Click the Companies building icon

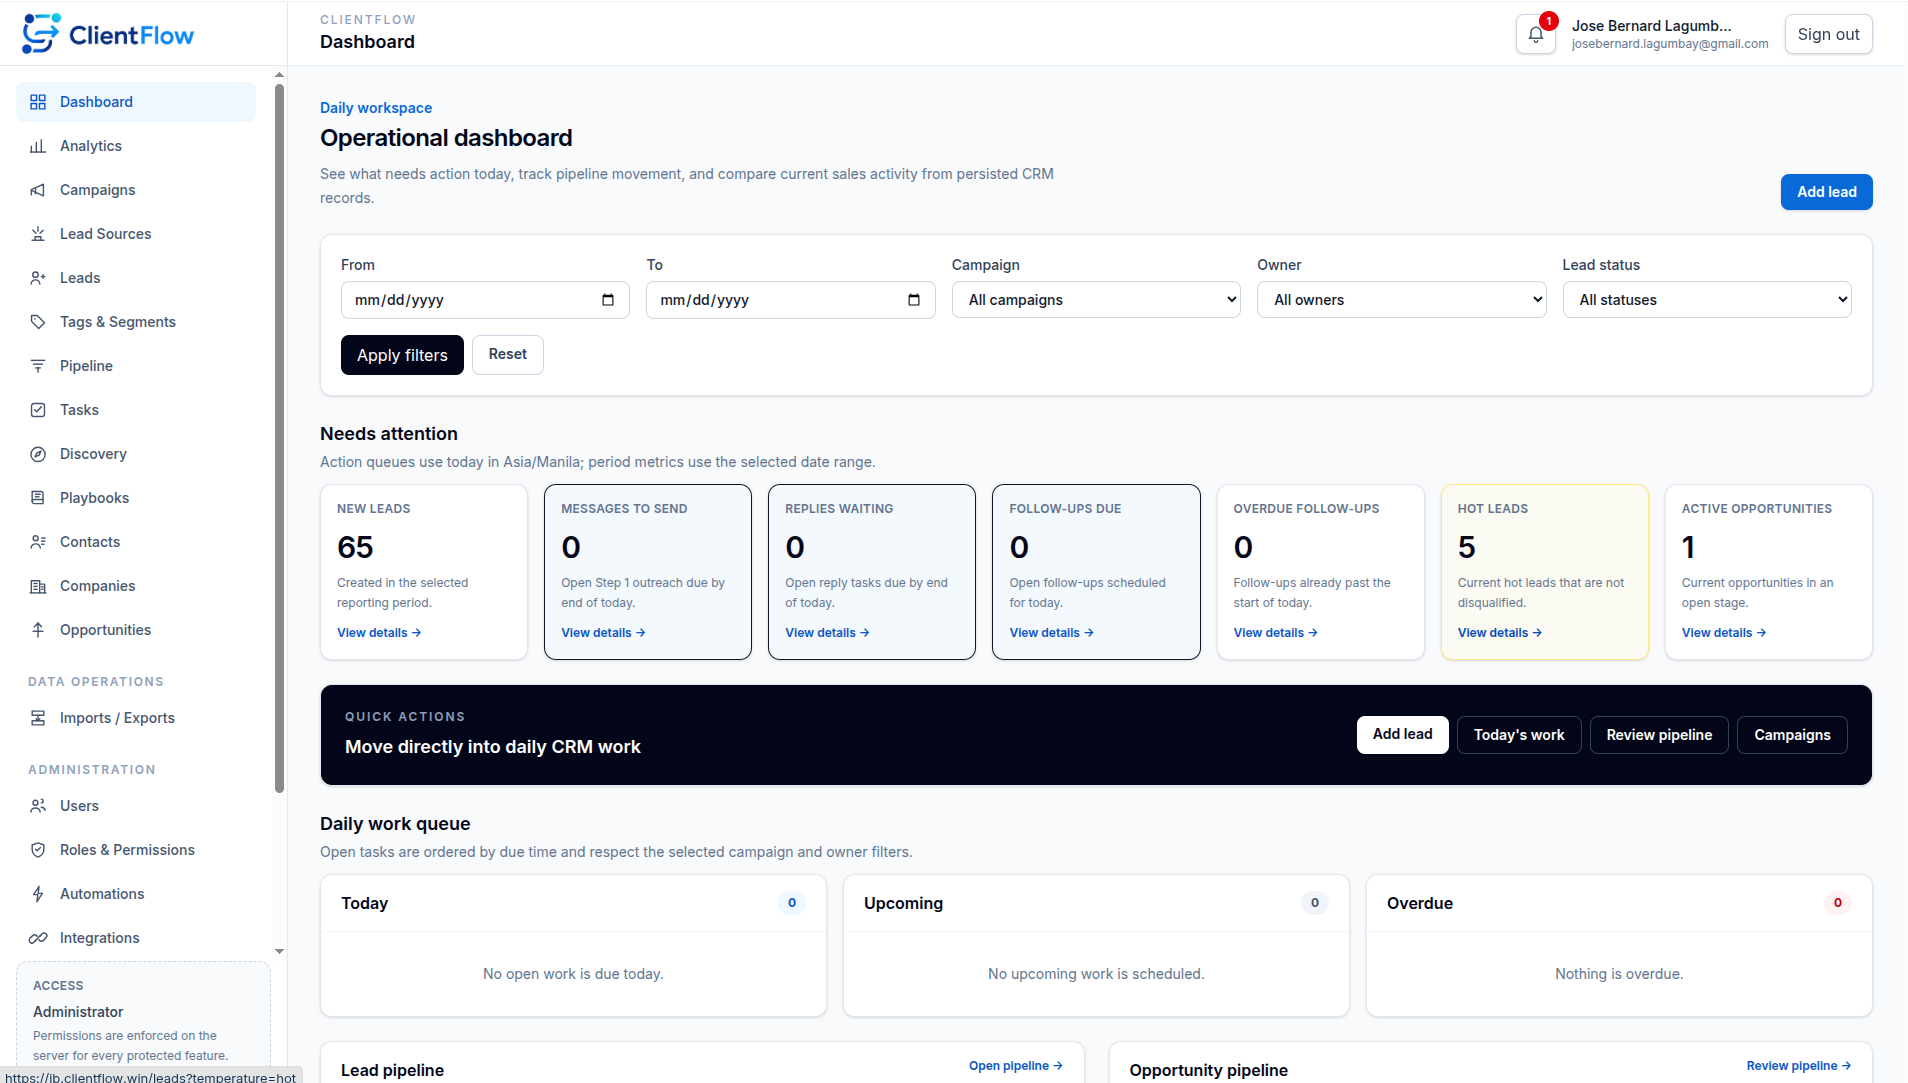tap(38, 586)
